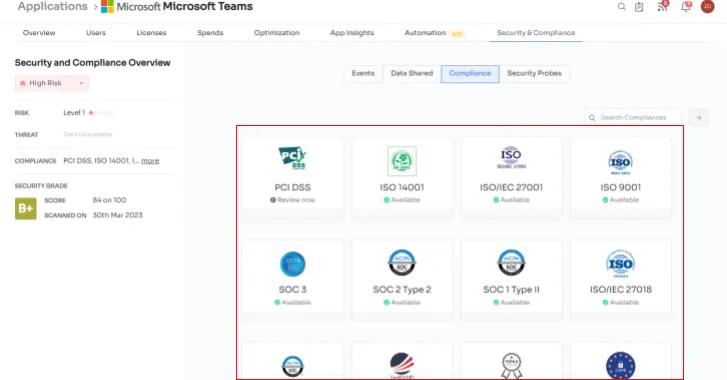Viewport: 727px width, 380px height.
Task: Click the plus add compliance button
Action: [699, 118]
